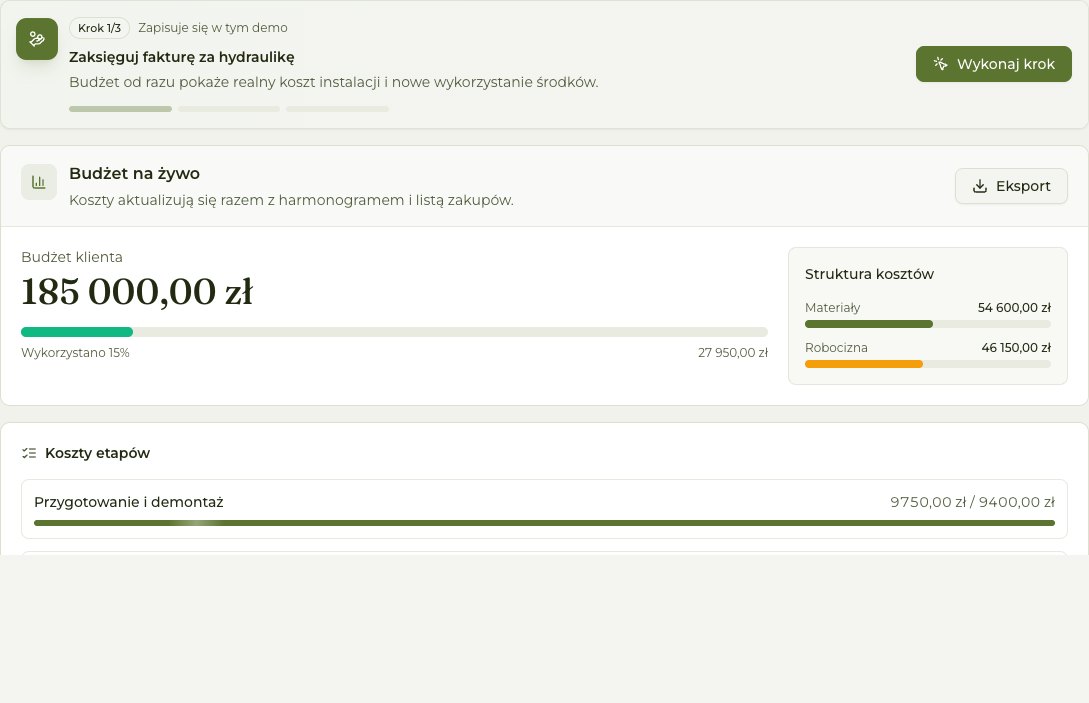Viewport: 1089px width, 703px height.
Task: Click the sparkle cursor icon in Wykonaj krok
Action: tap(940, 64)
